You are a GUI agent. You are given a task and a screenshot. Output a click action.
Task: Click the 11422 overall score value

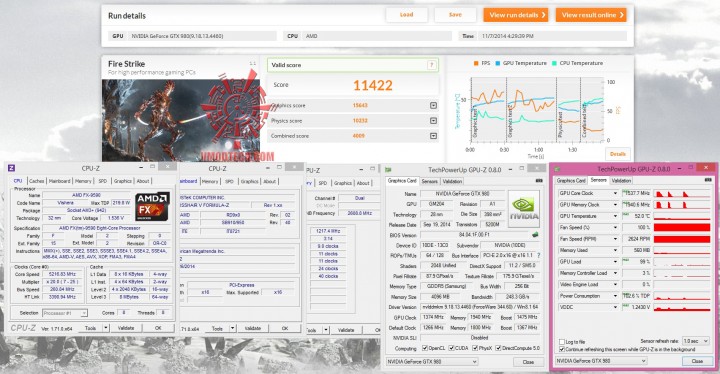pos(372,85)
